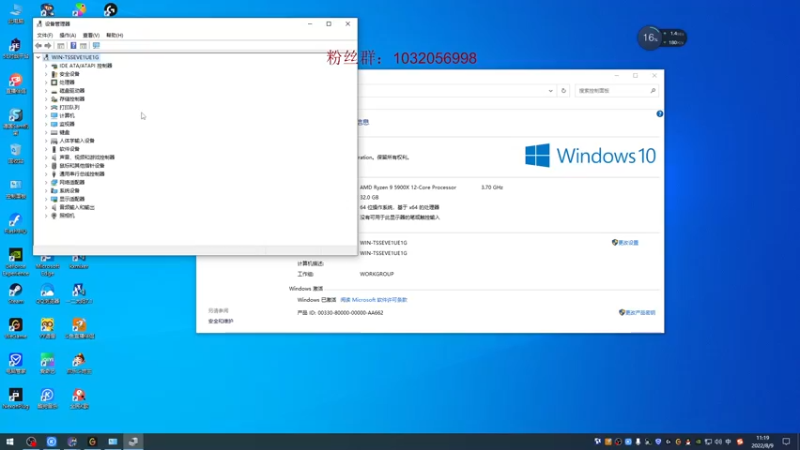Open the Microsoft software license terms link
The width and height of the screenshot is (800, 450).
pyautogui.click(x=373, y=300)
